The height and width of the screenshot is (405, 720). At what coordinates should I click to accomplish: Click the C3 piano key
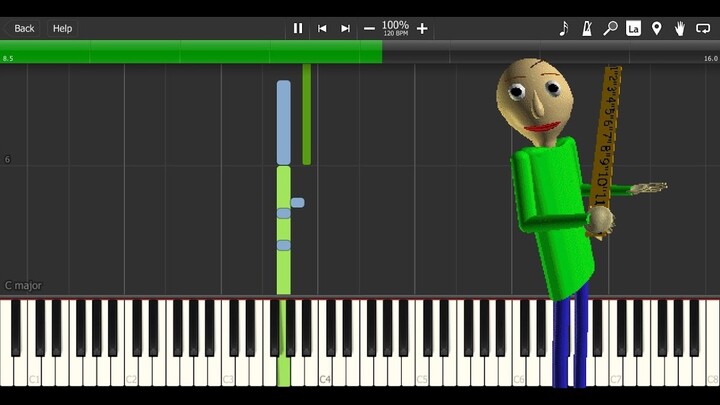[228, 372]
